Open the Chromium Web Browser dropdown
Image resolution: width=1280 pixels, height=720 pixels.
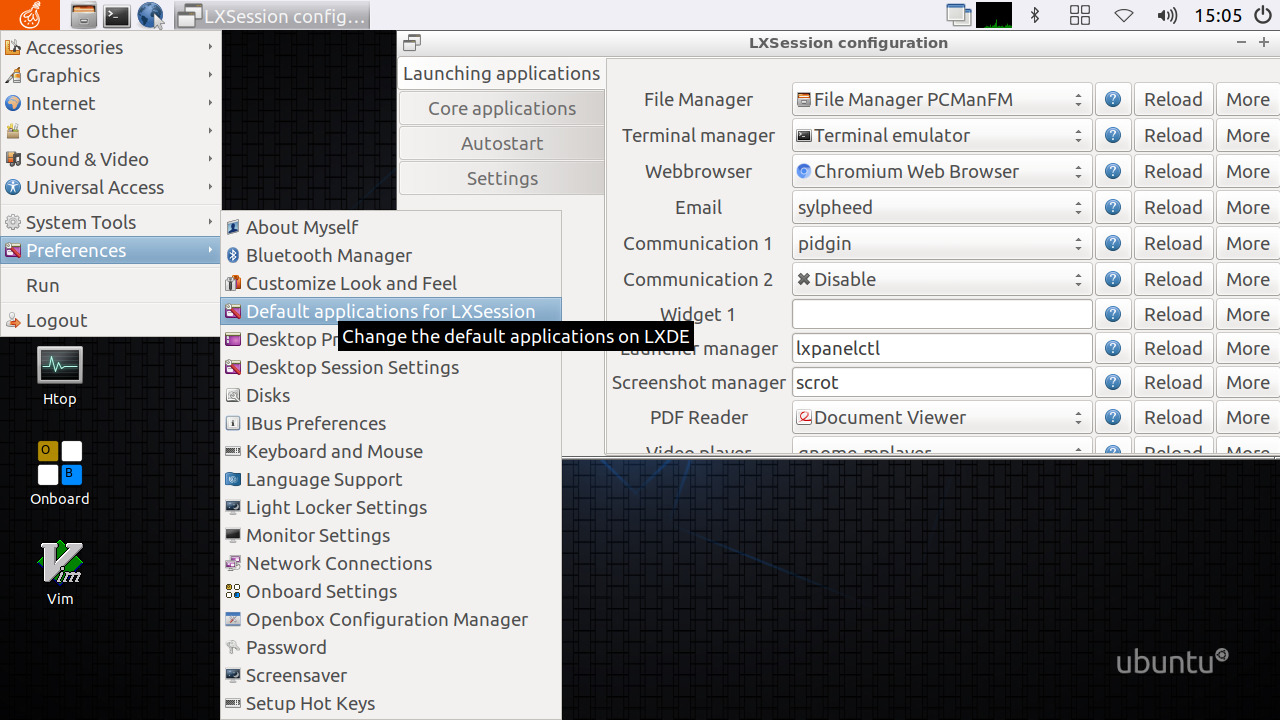click(x=942, y=172)
